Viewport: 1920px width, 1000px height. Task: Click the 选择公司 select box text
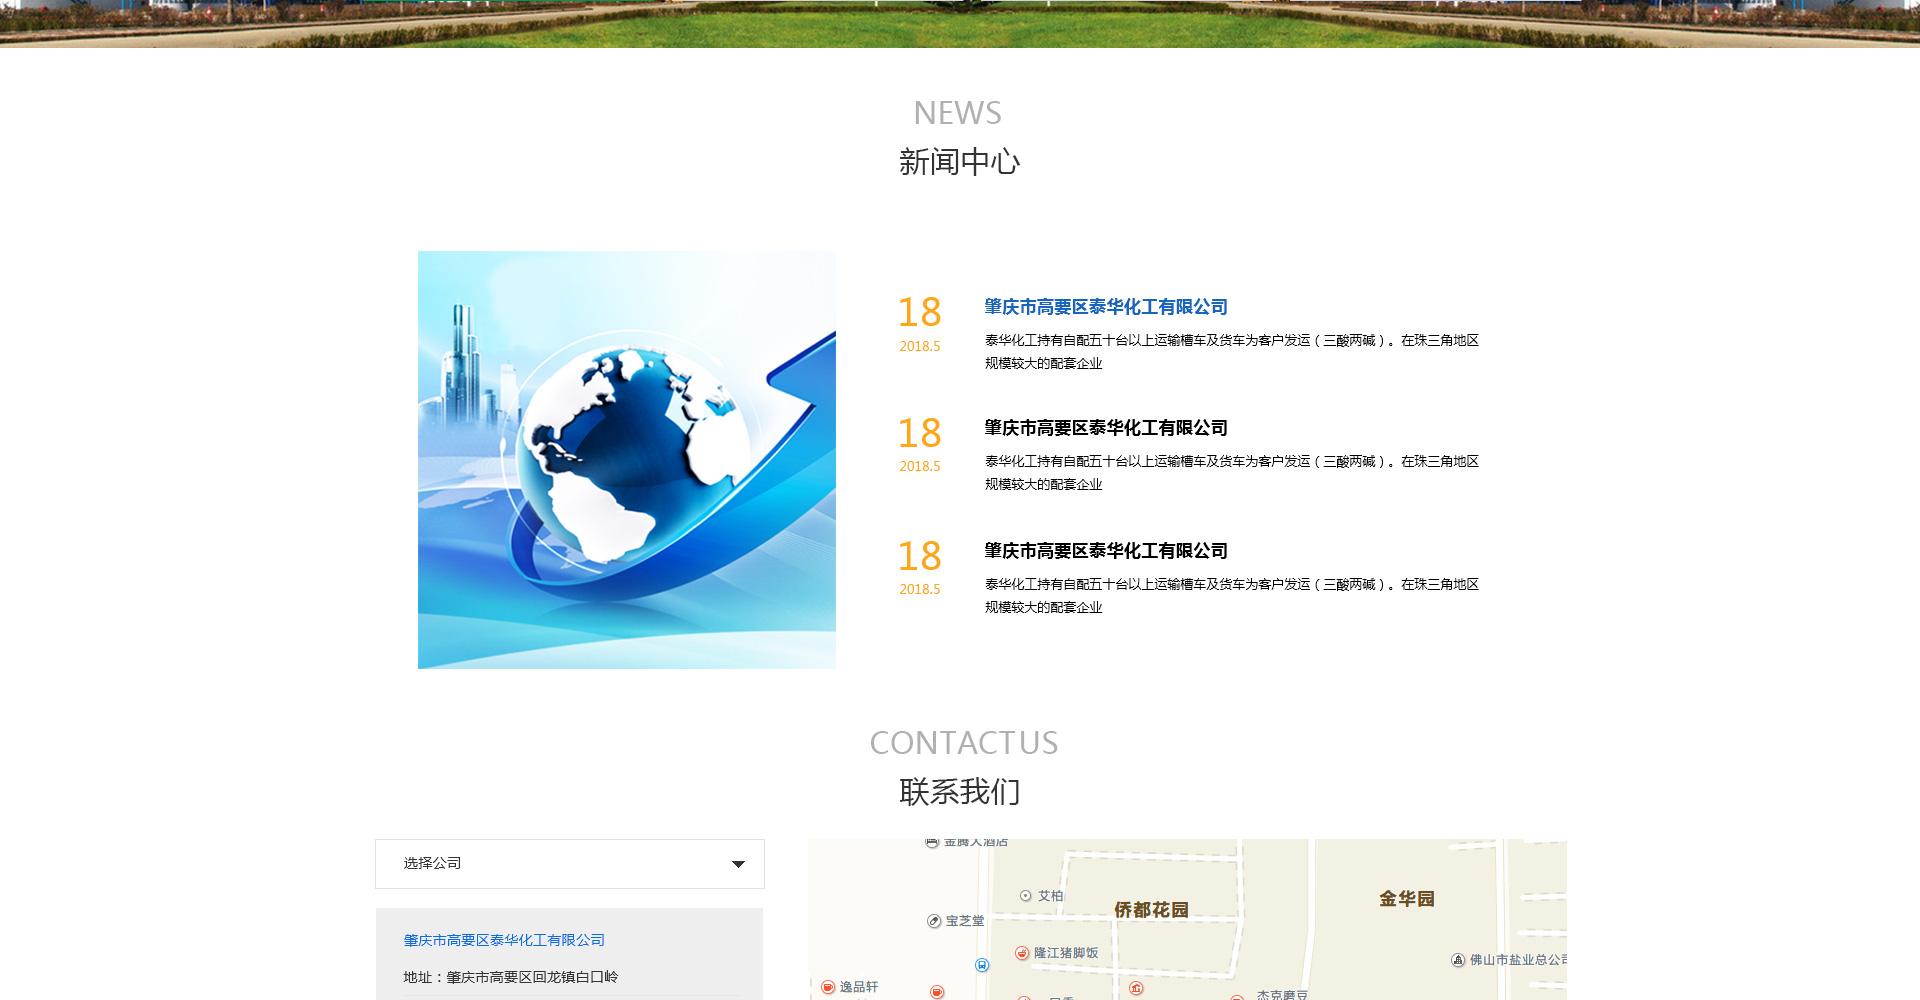433,863
